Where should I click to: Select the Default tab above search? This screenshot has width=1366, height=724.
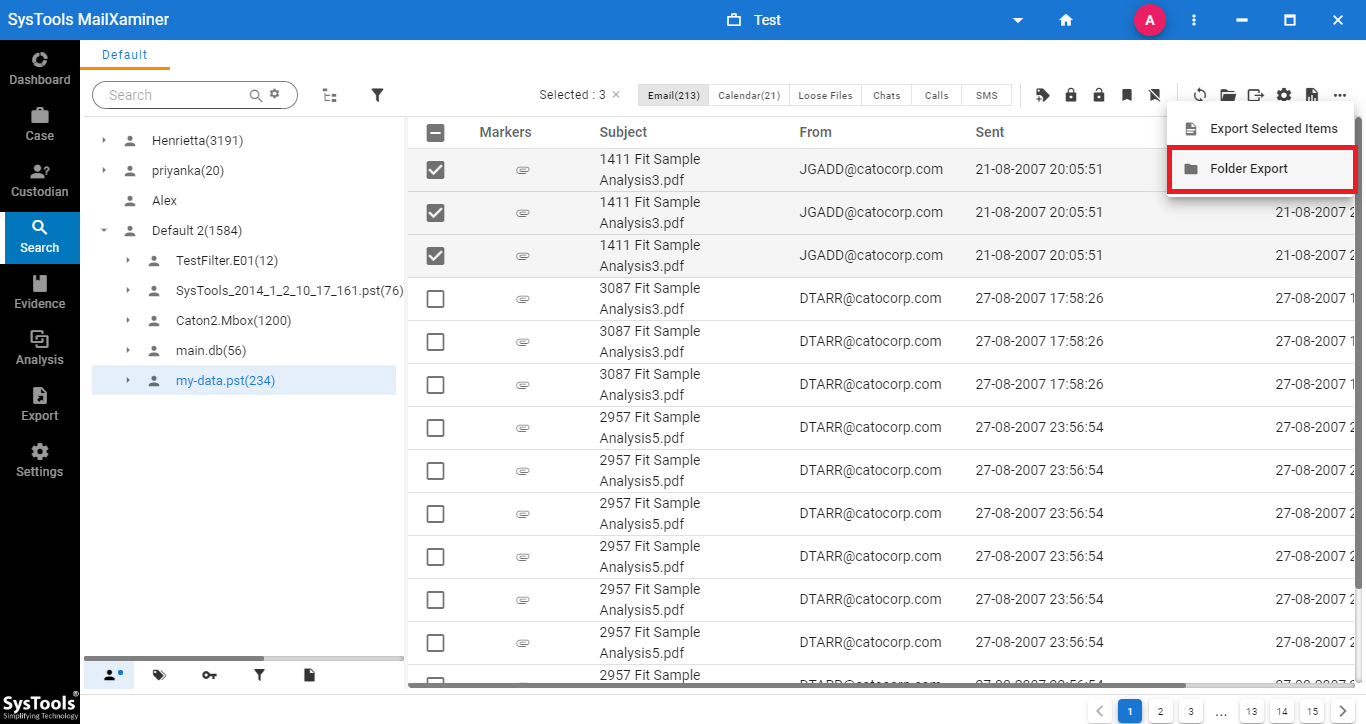coord(125,55)
